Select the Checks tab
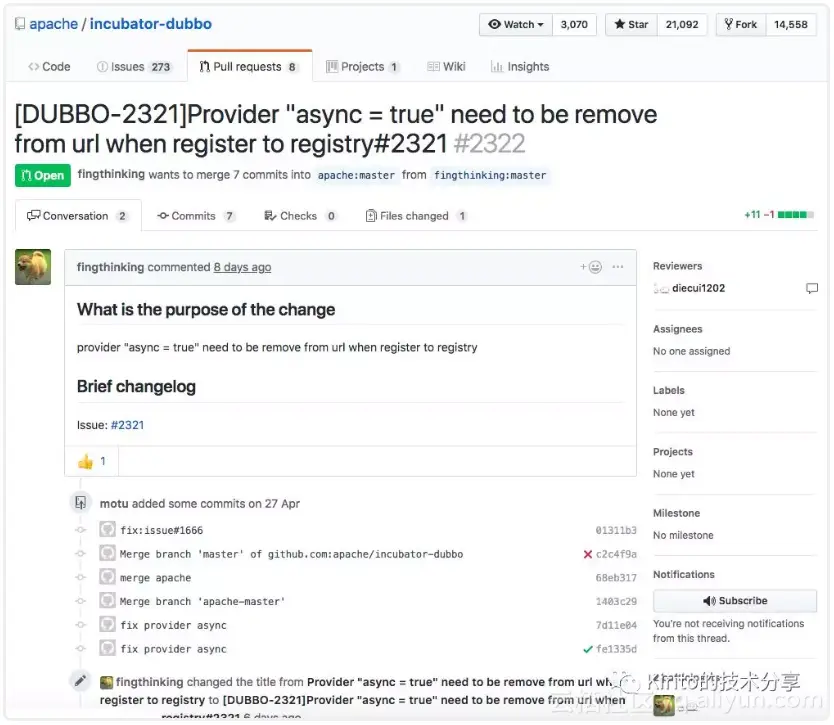 pyautogui.click(x=299, y=215)
